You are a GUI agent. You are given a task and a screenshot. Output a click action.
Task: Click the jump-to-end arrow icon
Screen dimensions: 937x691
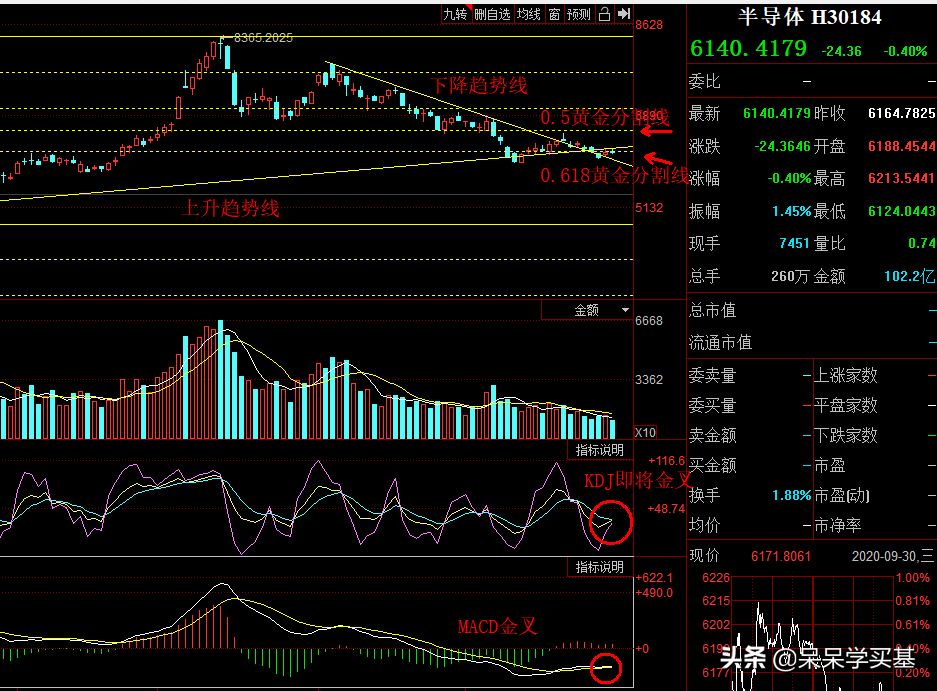pyautogui.click(x=624, y=14)
